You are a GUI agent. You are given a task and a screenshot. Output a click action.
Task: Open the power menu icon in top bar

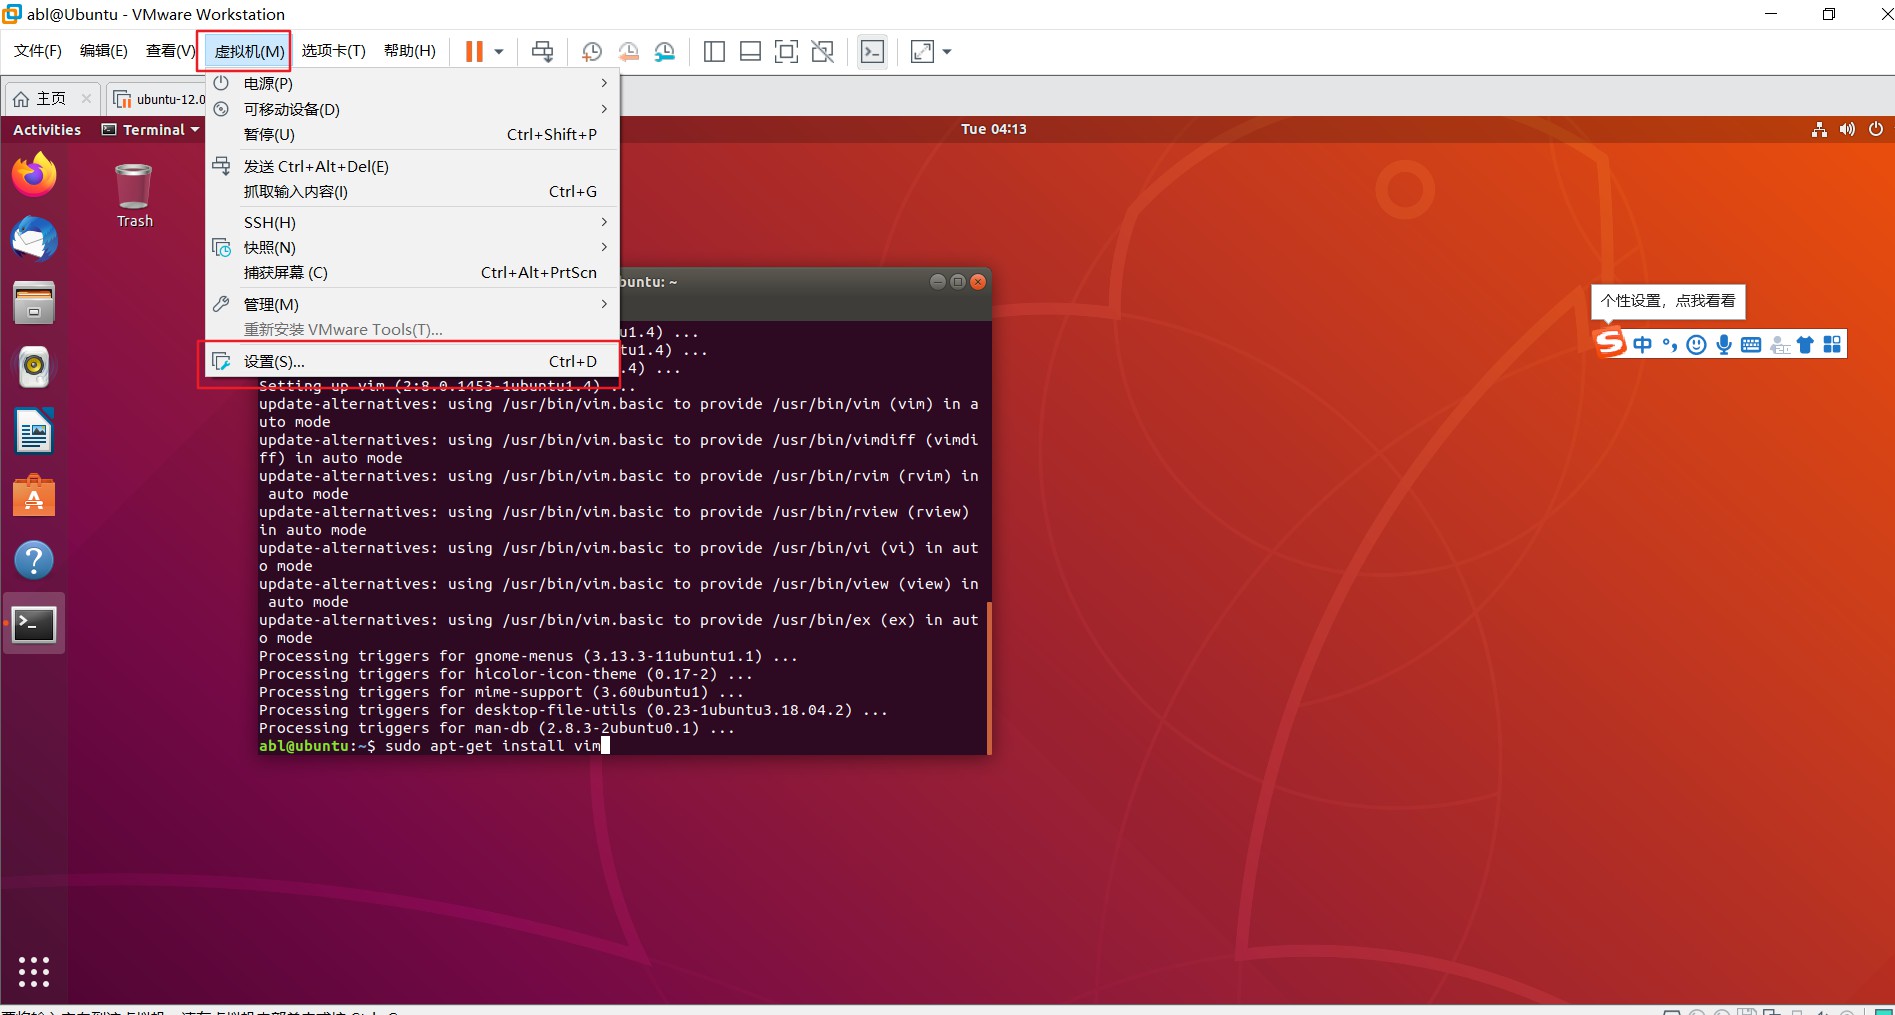(x=1876, y=129)
